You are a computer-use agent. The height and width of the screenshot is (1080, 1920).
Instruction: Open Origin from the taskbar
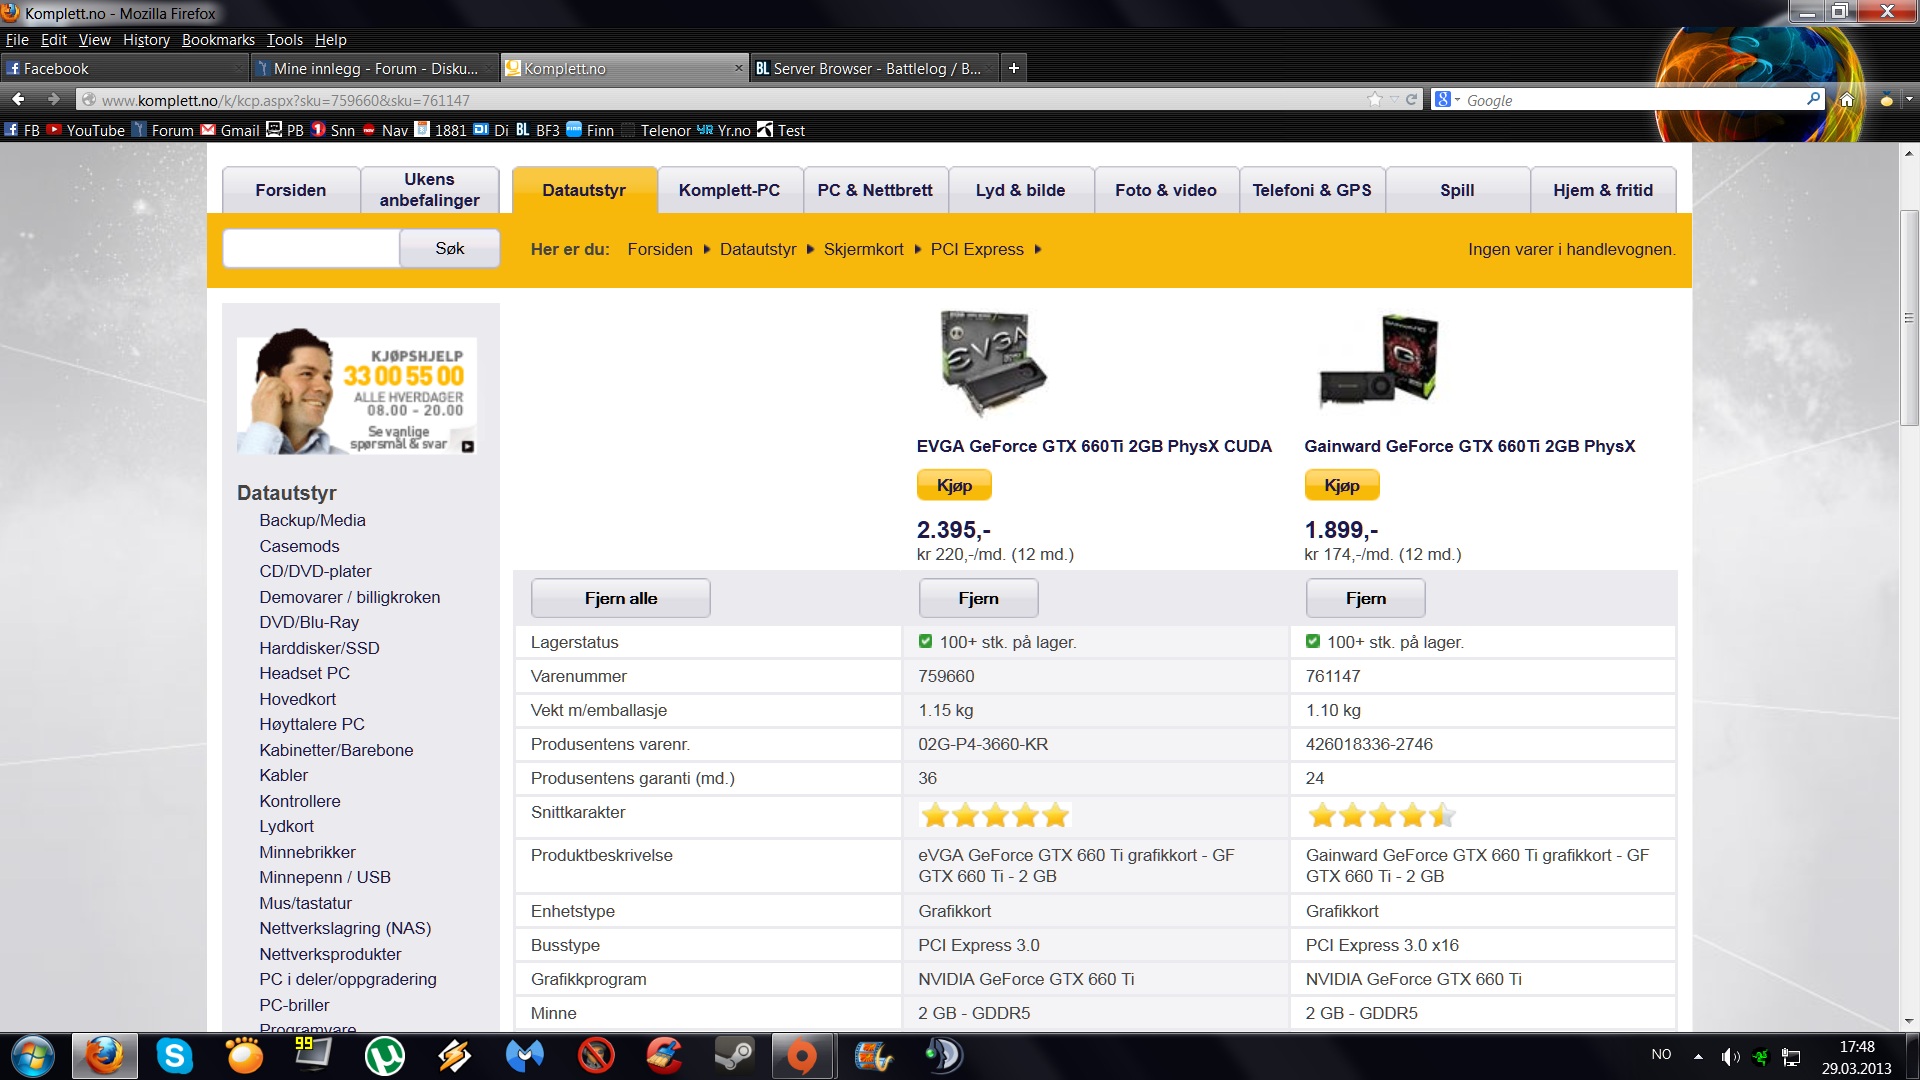tap(802, 1056)
